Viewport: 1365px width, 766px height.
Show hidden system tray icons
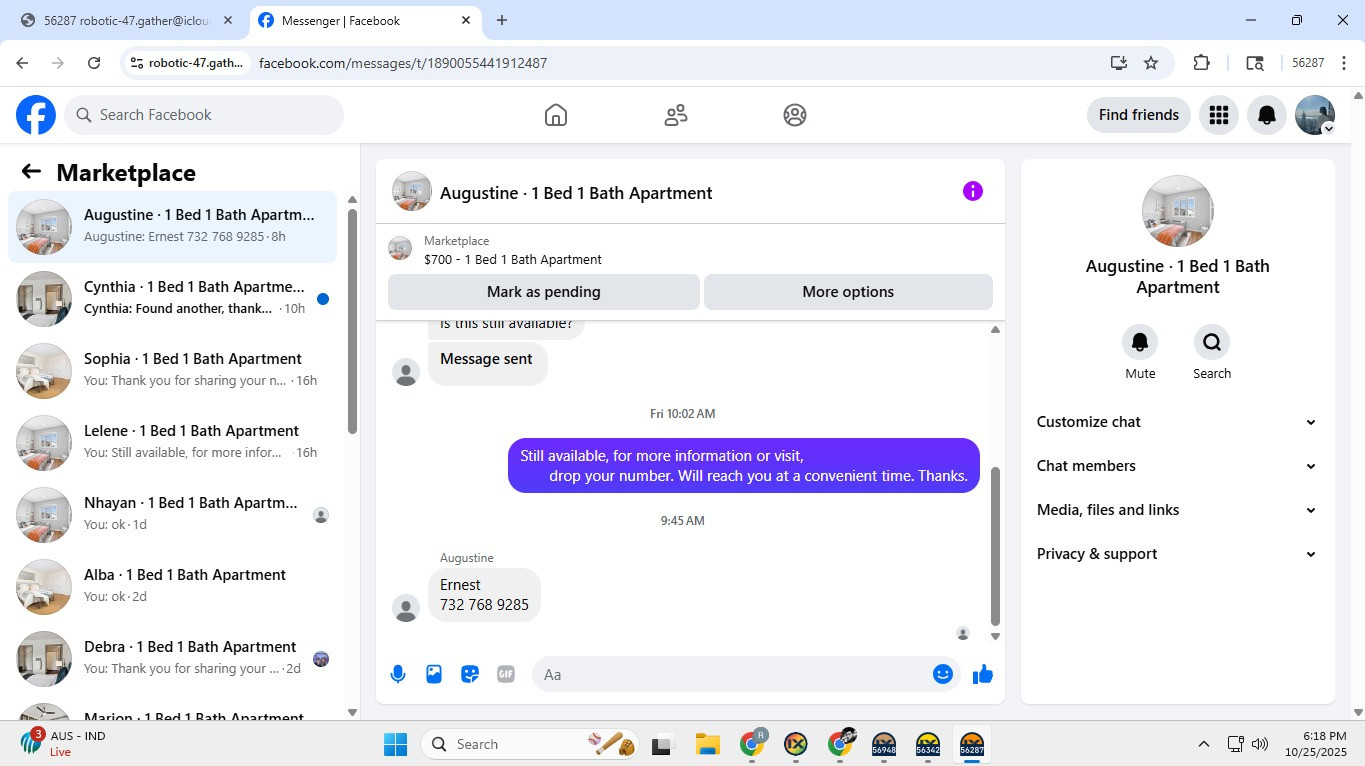1204,744
